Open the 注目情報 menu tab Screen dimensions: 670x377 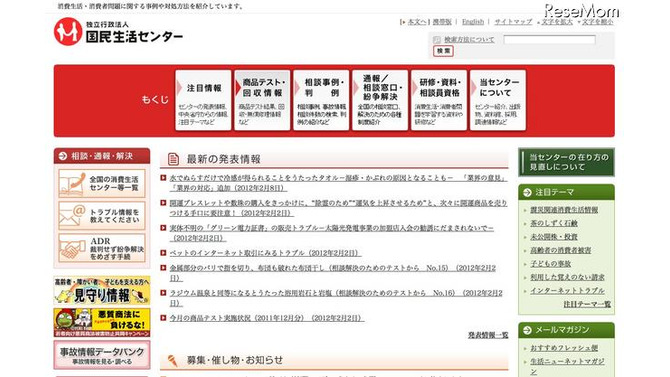(x=203, y=100)
